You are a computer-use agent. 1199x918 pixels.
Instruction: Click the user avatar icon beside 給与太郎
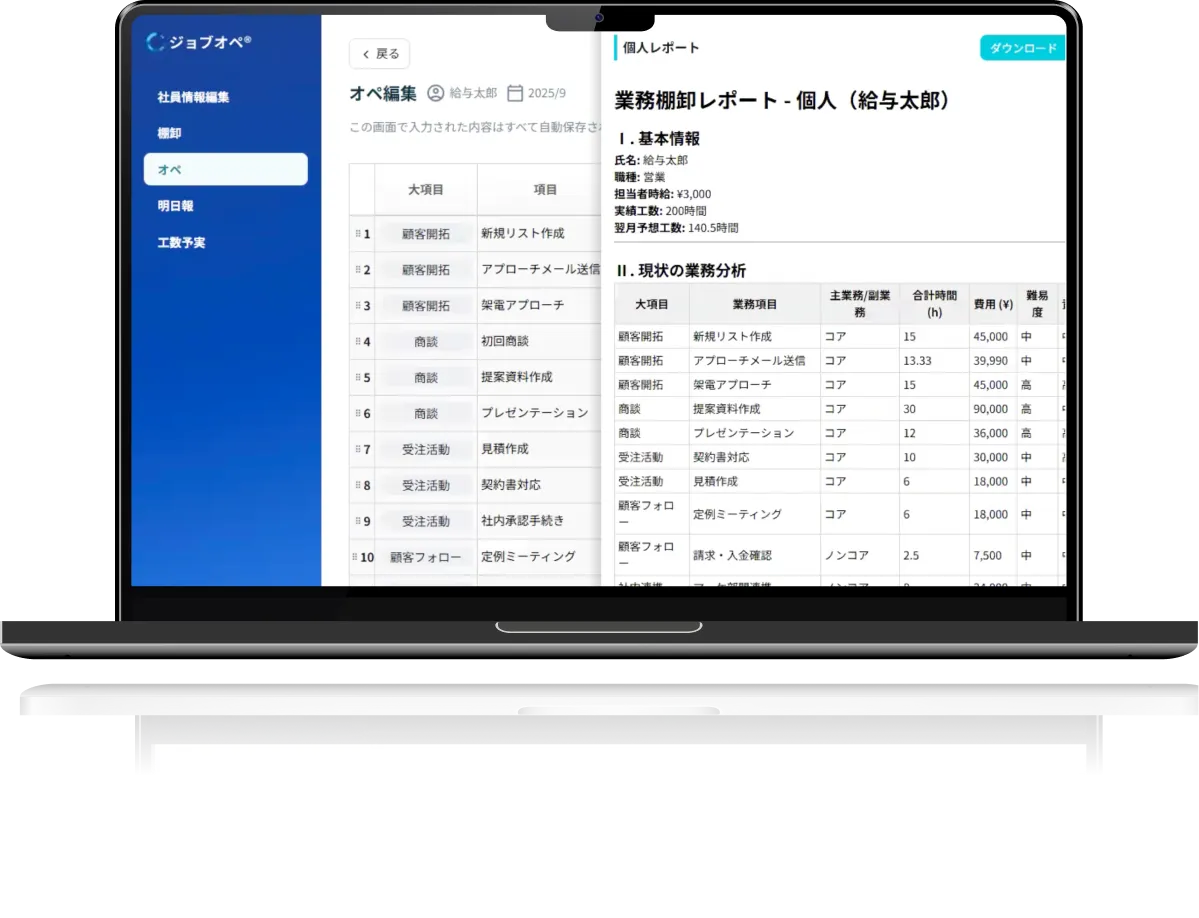pyautogui.click(x=434, y=94)
